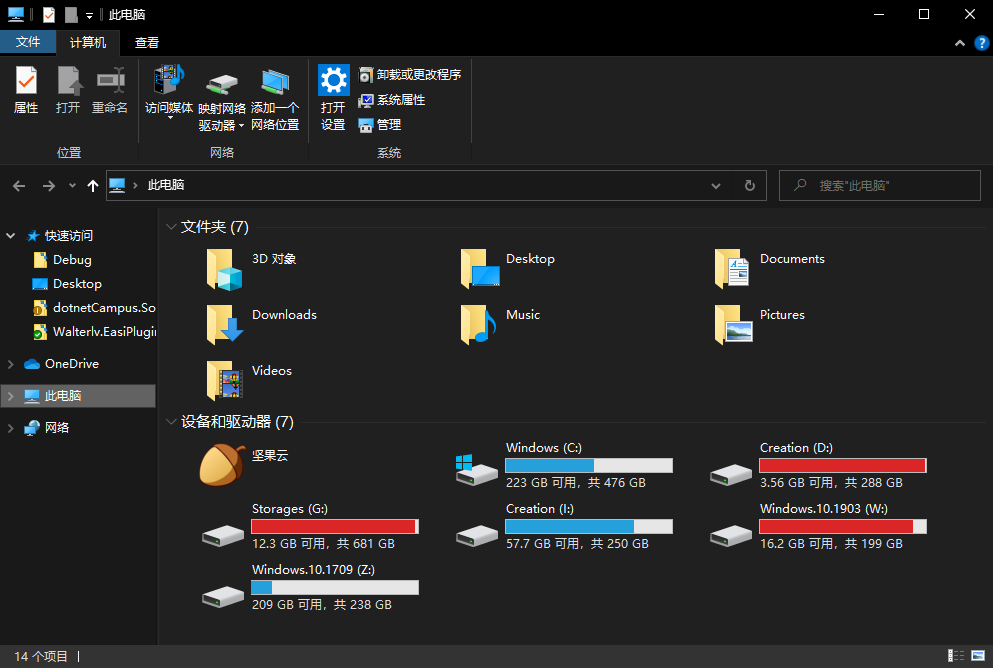Viewport: 993px width, 668px height.
Task: Open the 文件 (File) tab
Action: pyautogui.click(x=28, y=42)
